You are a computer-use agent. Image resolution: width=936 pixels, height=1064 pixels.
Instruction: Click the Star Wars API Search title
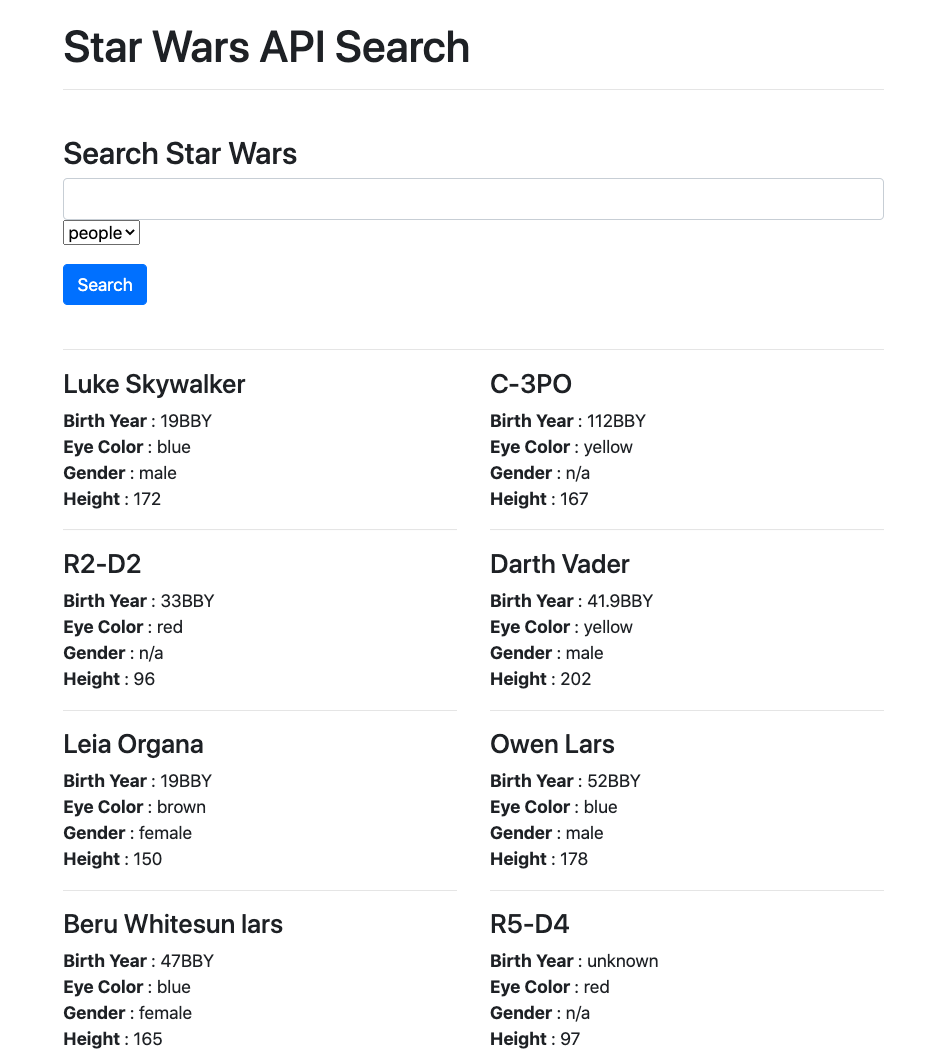[266, 47]
